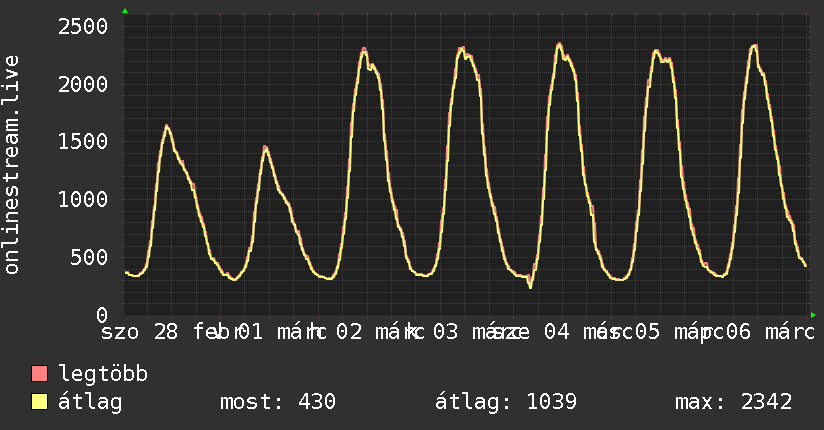Click the 'átlag: 1039' average value
This screenshot has width=824, height=430.
tap(506, 402)
